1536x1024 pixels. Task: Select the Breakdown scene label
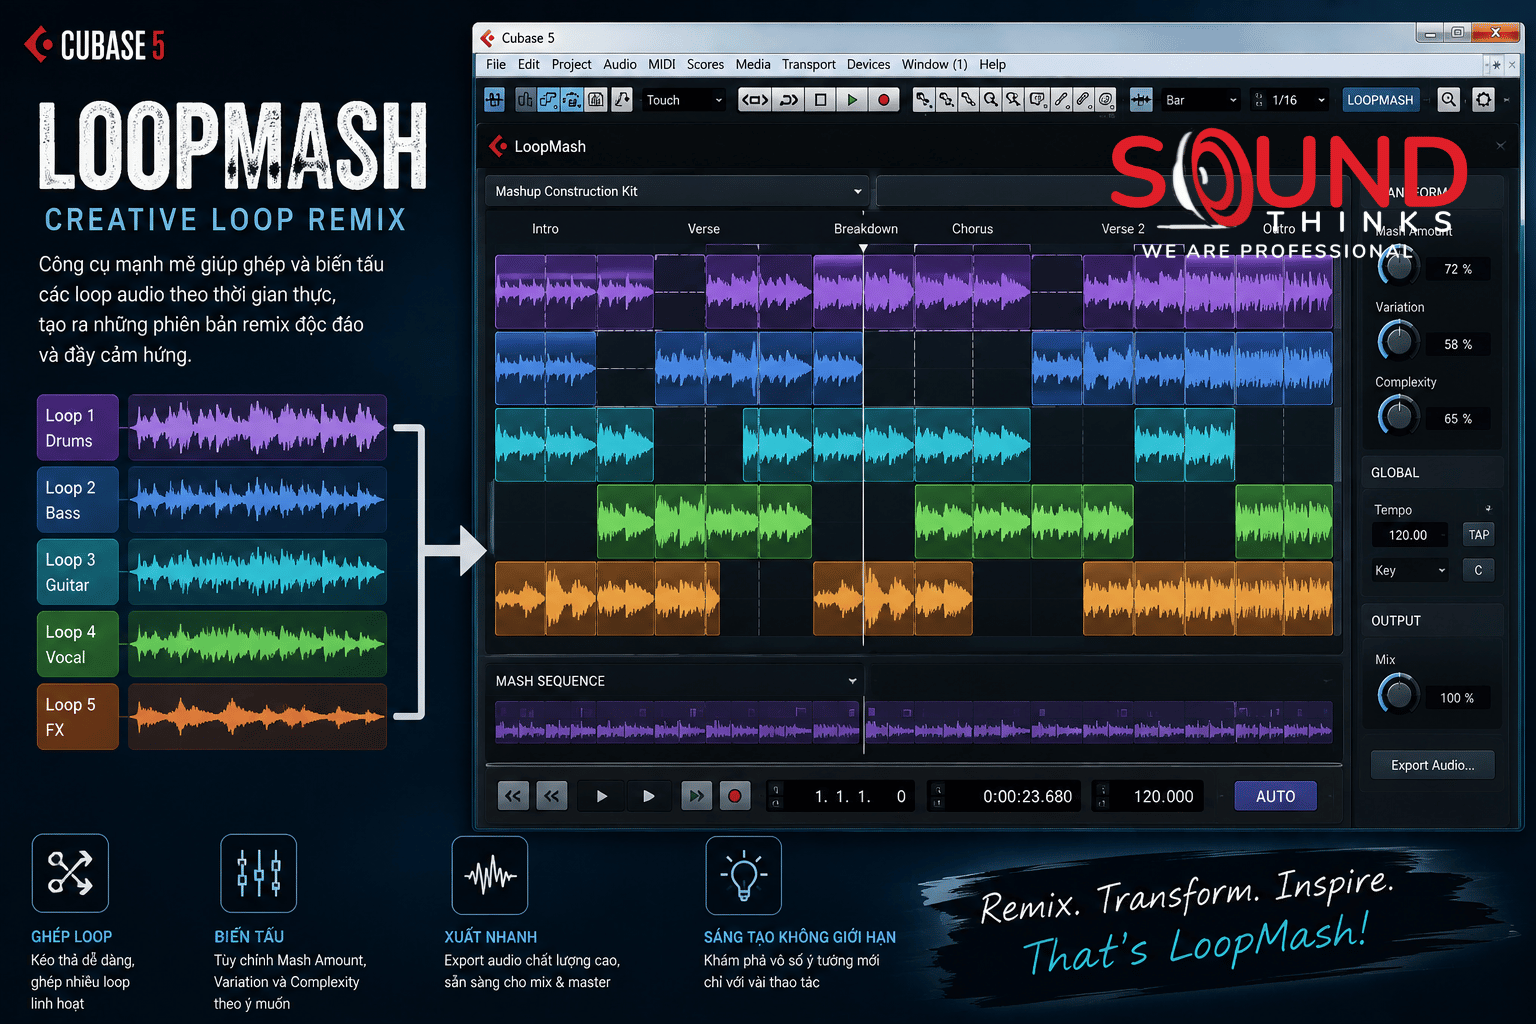[x=866, y=229]
